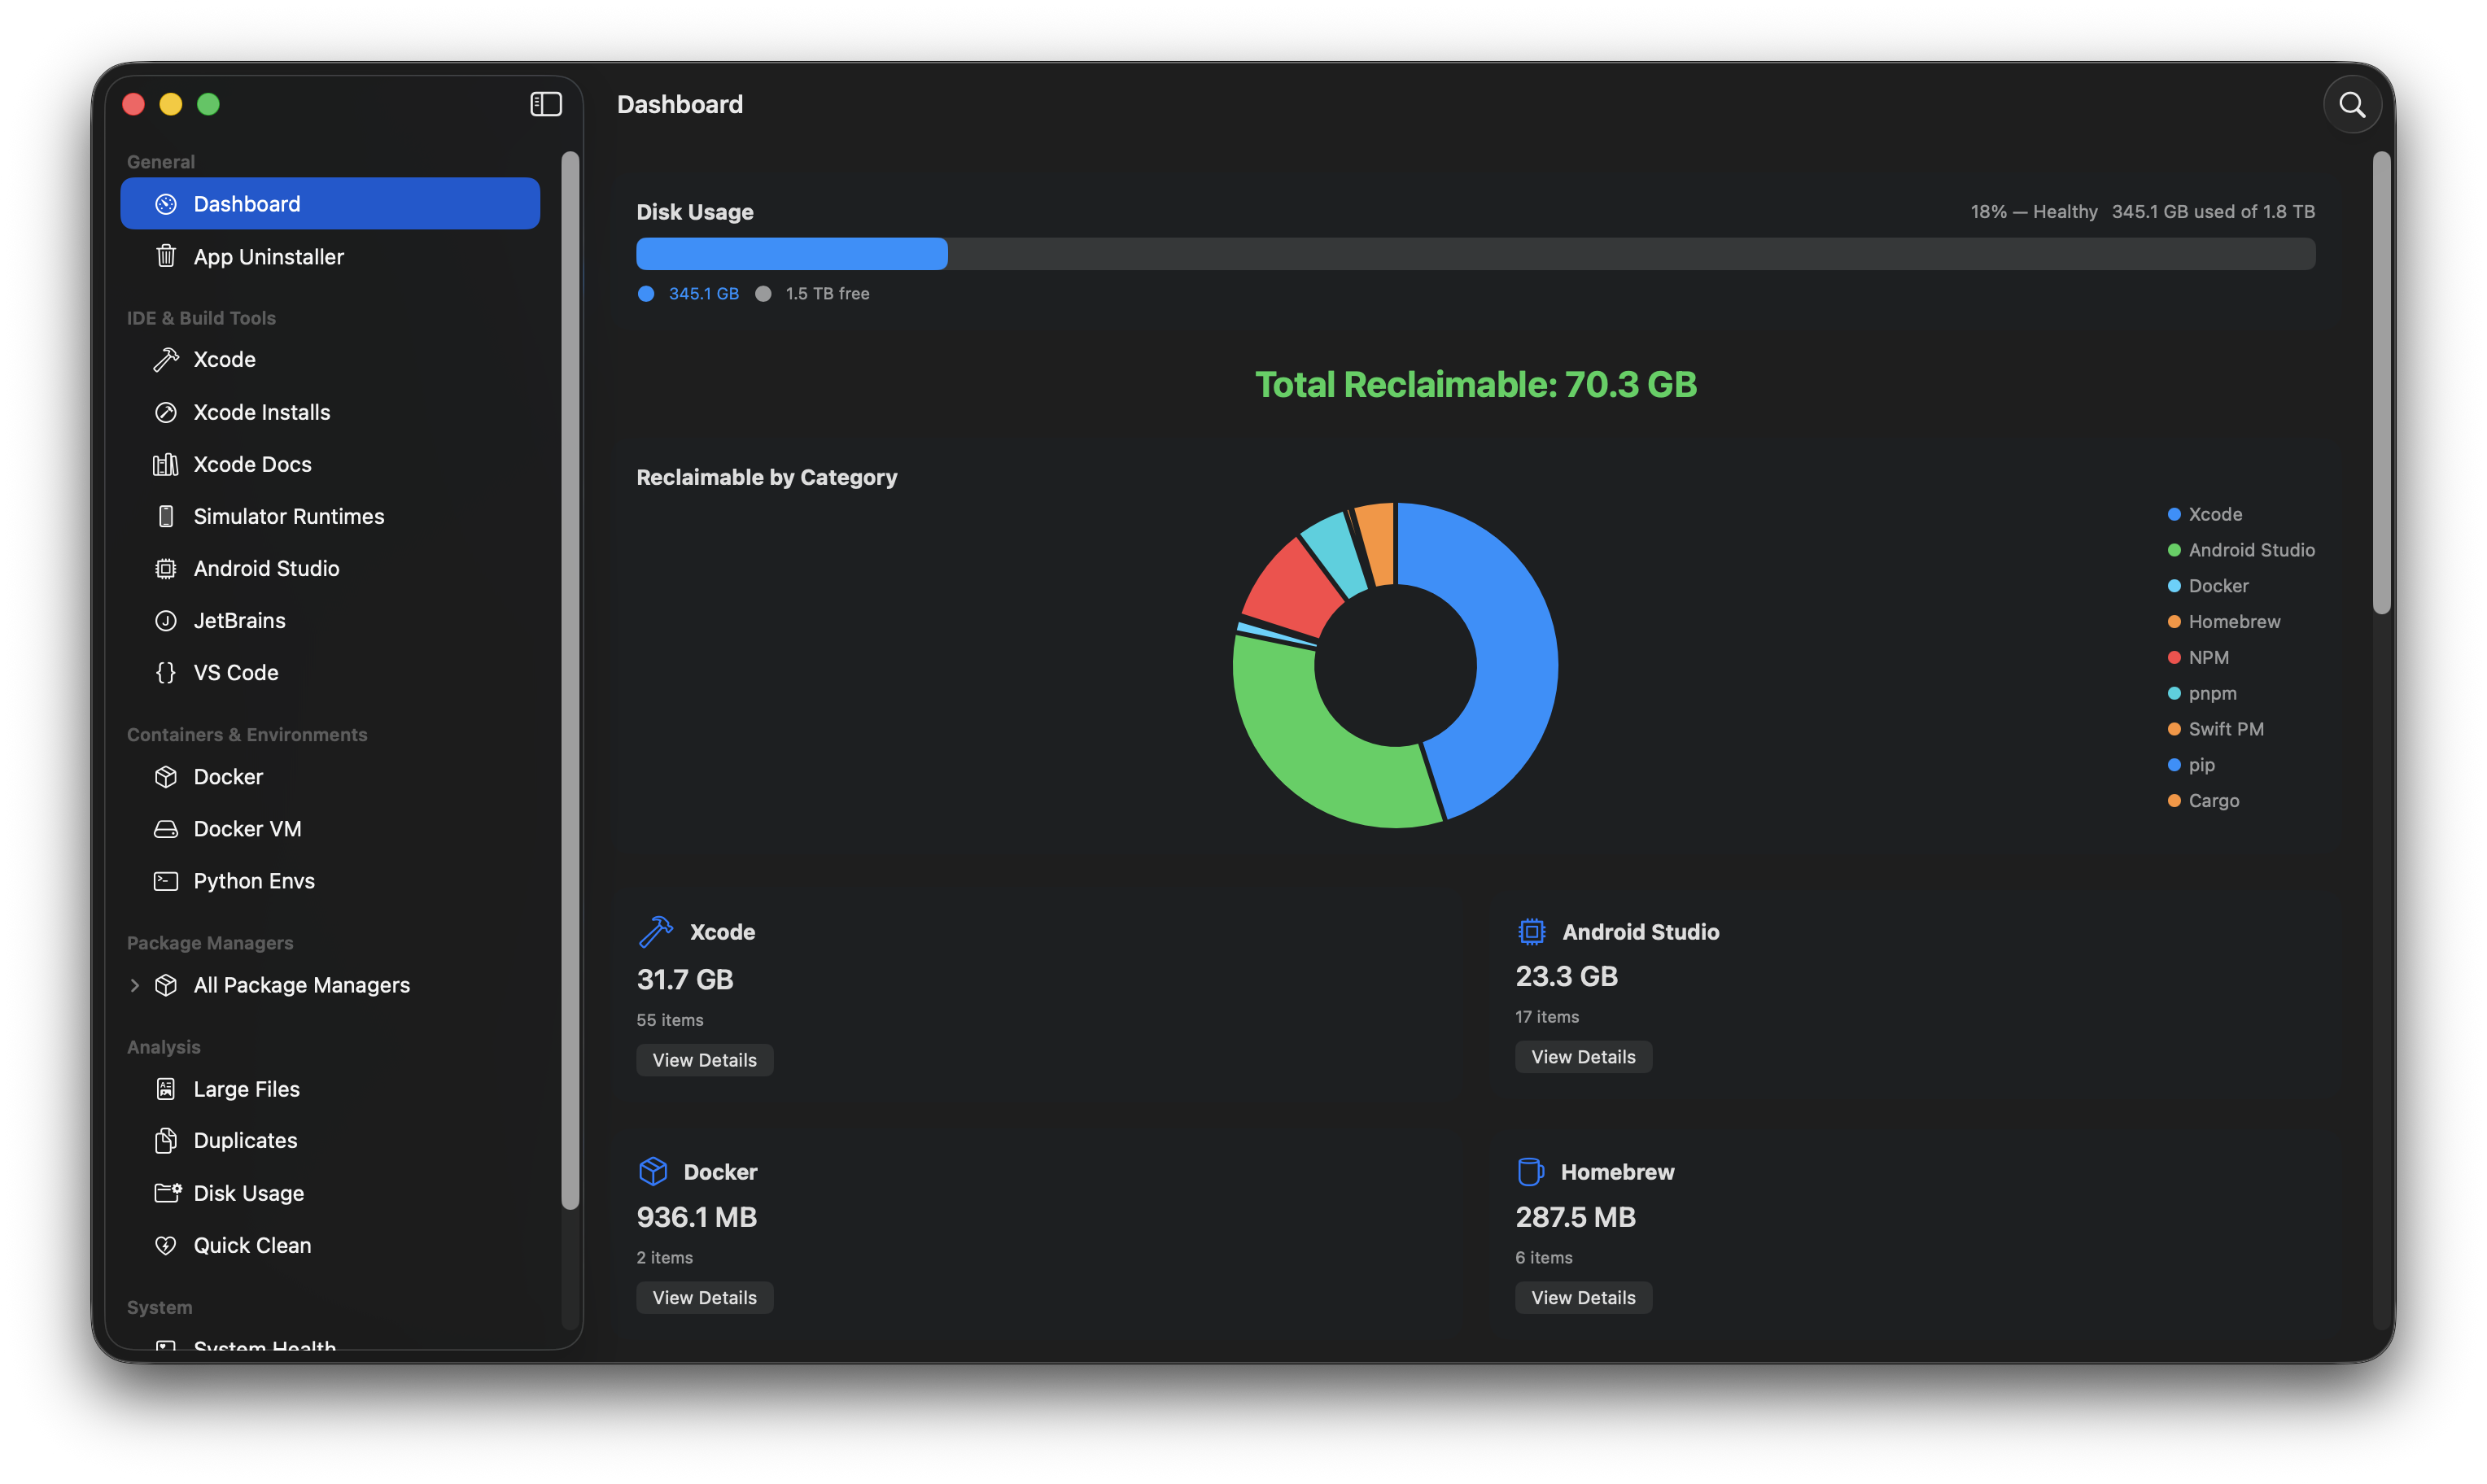The image size is (2487, 1484).
Task: Click the sidebar vertical scrollbar
Action: 570,681
